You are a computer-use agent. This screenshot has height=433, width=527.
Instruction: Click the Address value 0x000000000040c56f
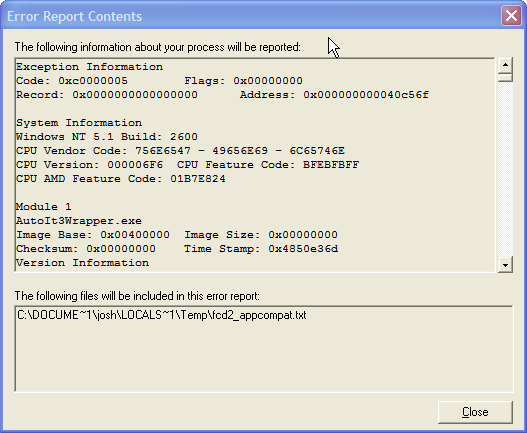point(366,95)
